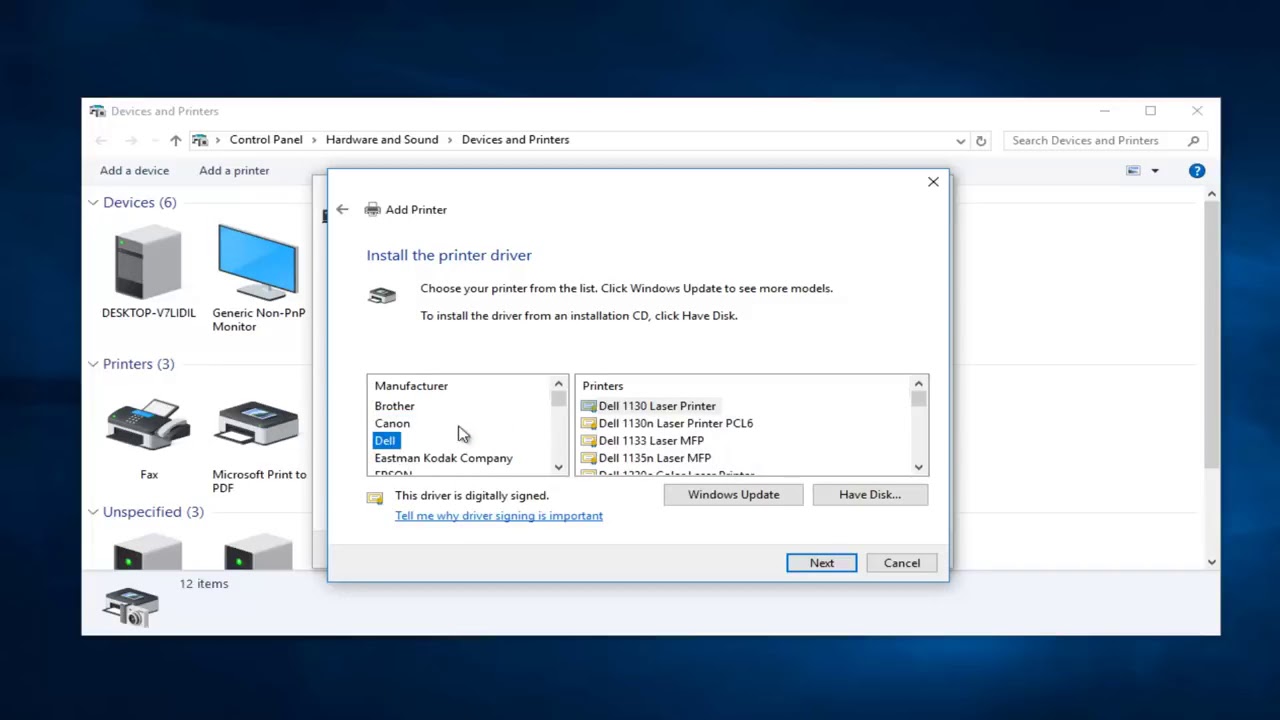Open 'Tell me why driver signing is important' link
This screenshot has width=1280, height=720.
(499, 516)
